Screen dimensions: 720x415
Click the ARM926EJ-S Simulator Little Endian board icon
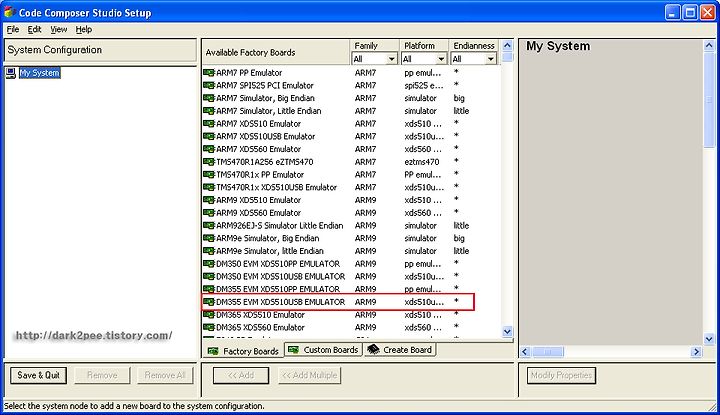tap(208, 225)
